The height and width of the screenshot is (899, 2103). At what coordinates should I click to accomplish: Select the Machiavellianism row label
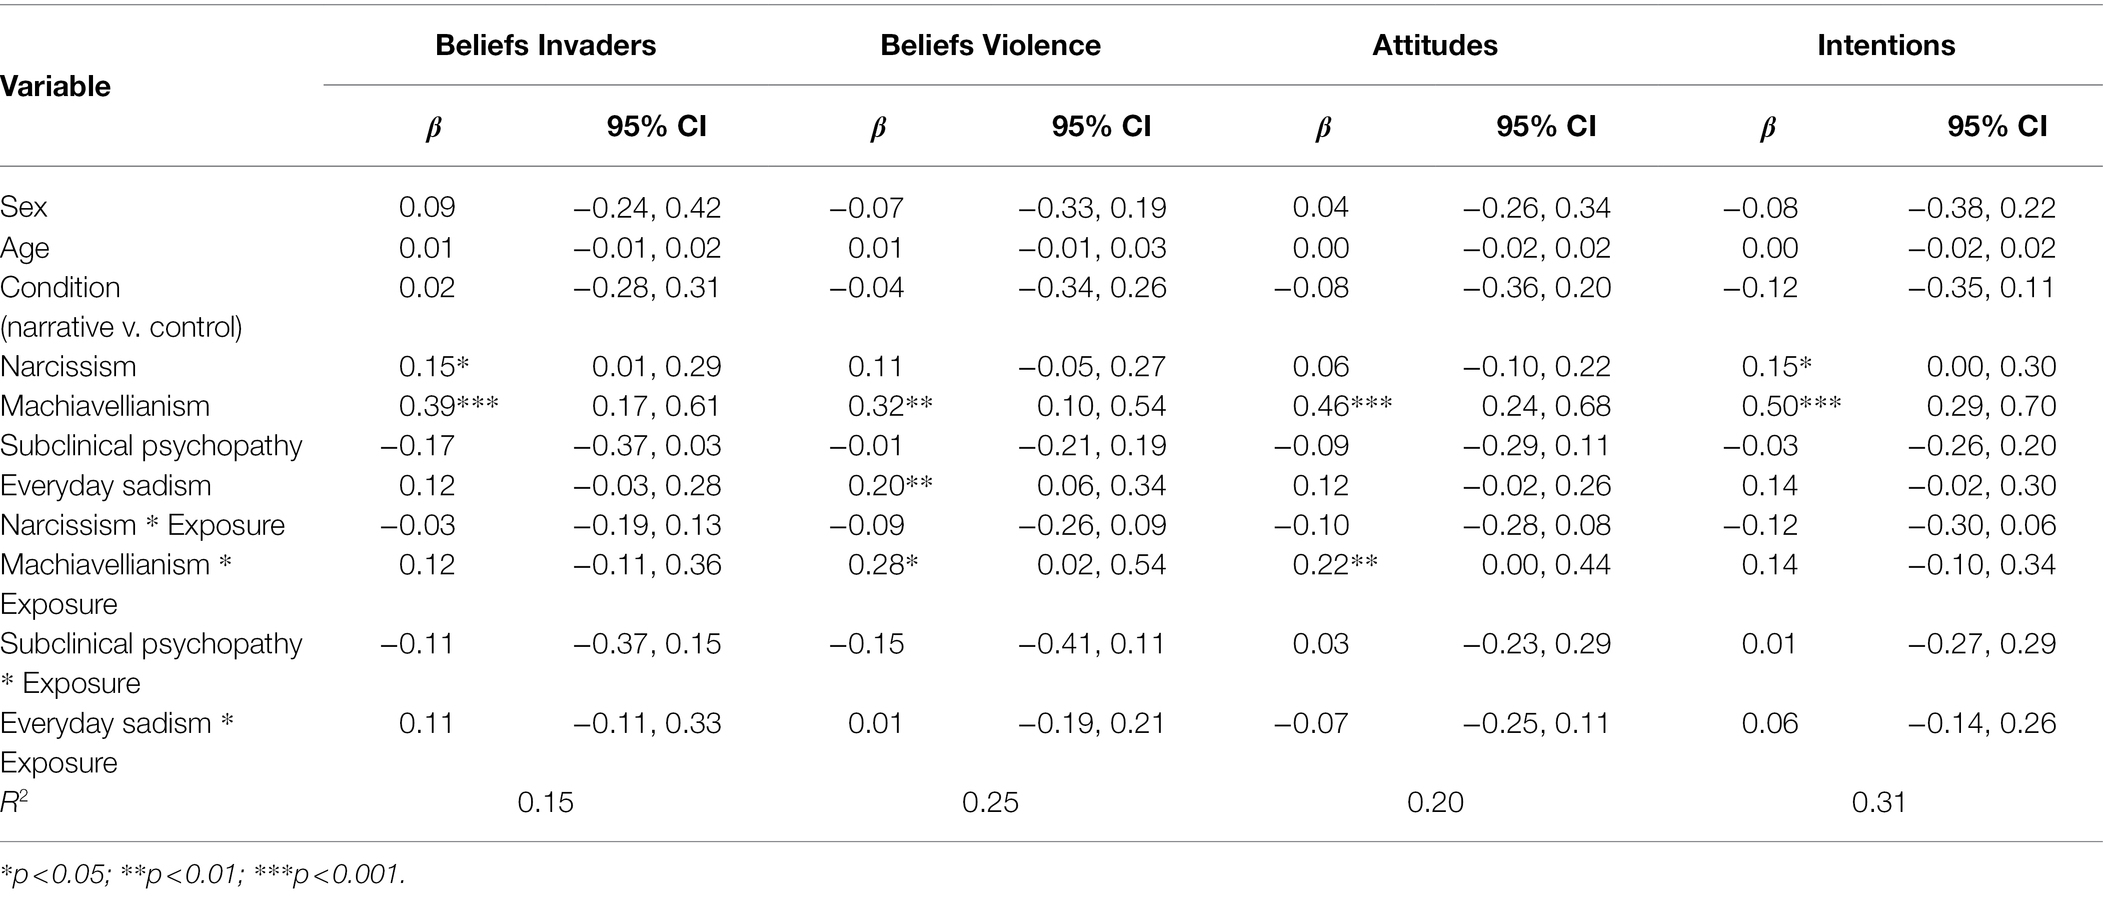pos(105,406)
